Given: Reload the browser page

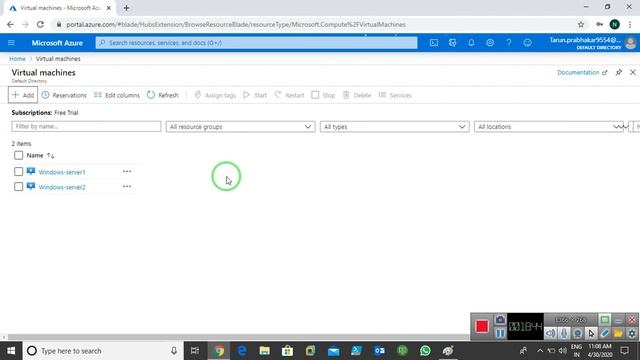Looking at the screenshot, I should 40,24.
